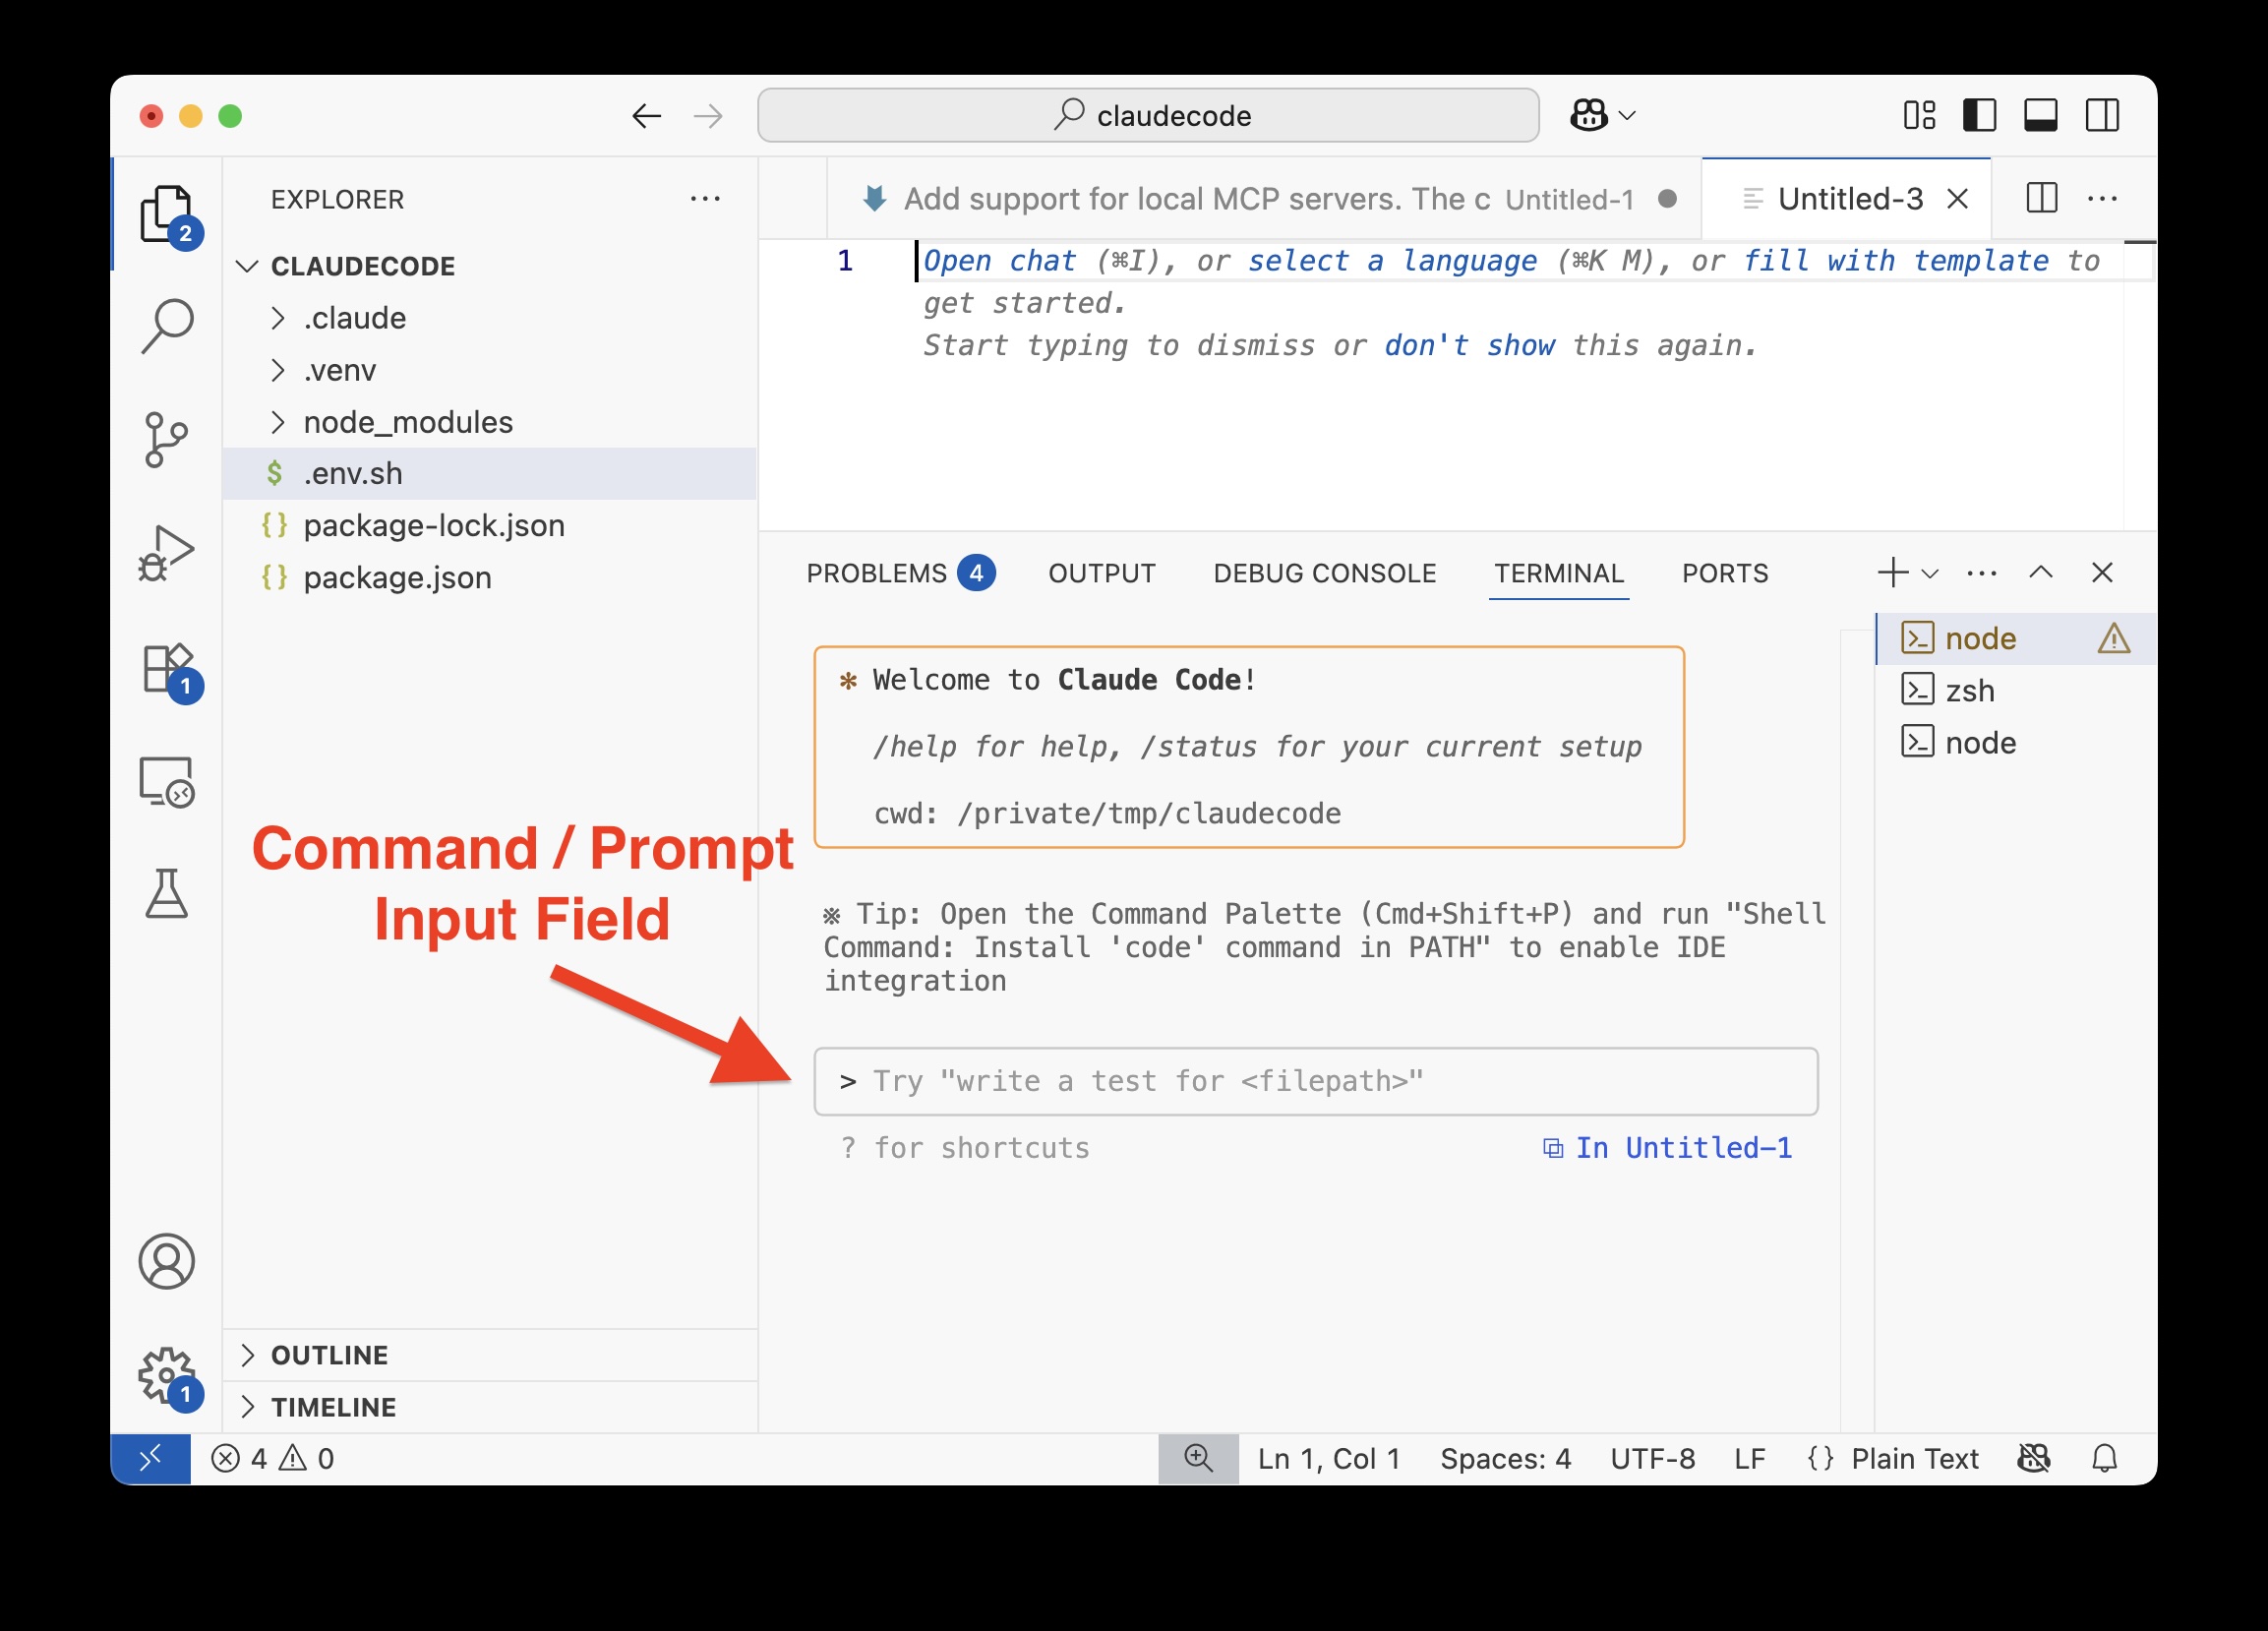Close the bottom panel
Viewport: 2268px width, 1631px height.
(2102, 573)
